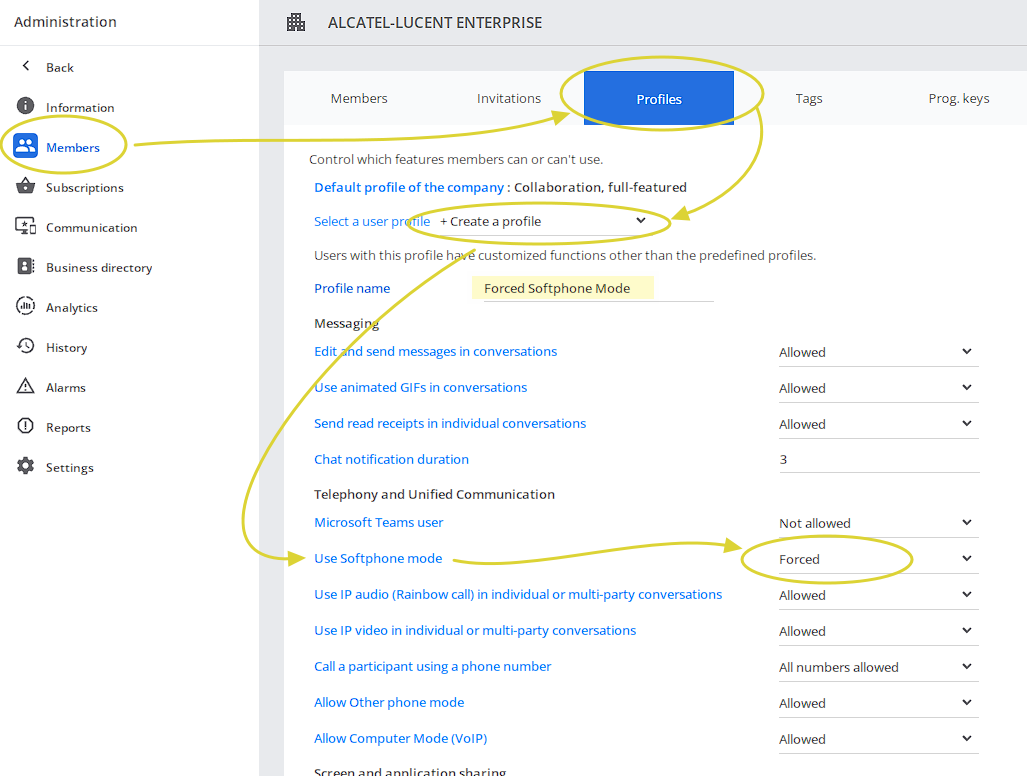Click the Profile name label
This screenshot has height=776, width=1027.
tap(352, 288)
